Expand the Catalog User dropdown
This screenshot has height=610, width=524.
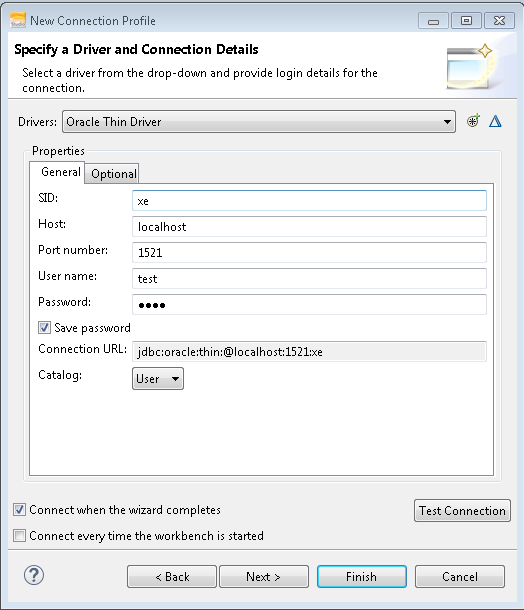158,379
